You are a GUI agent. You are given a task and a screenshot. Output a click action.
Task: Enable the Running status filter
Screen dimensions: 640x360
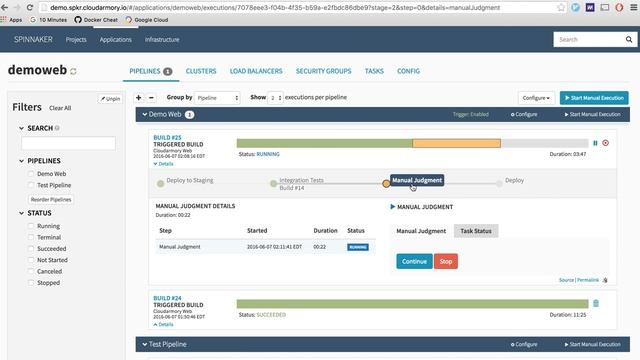point(31,226)
